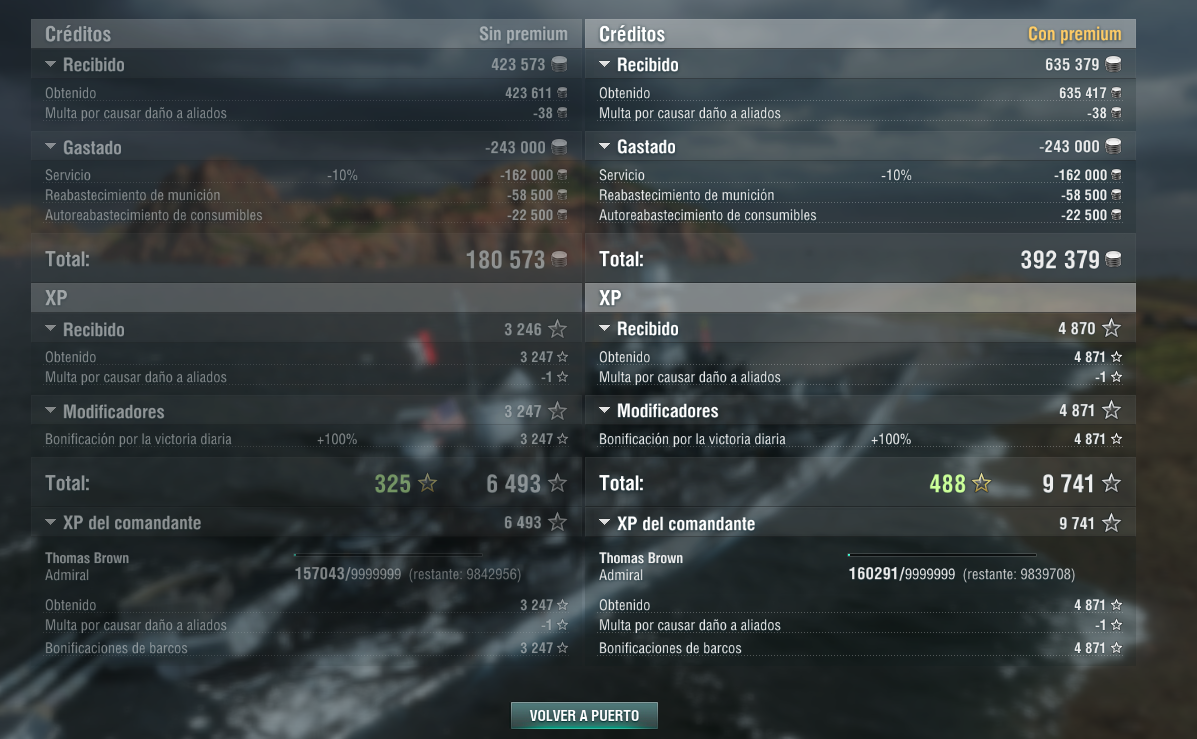The width and height of the screenshot is (1197, 739).
Task: Collapse the Gastado section with premium
Action: (605, 146)
